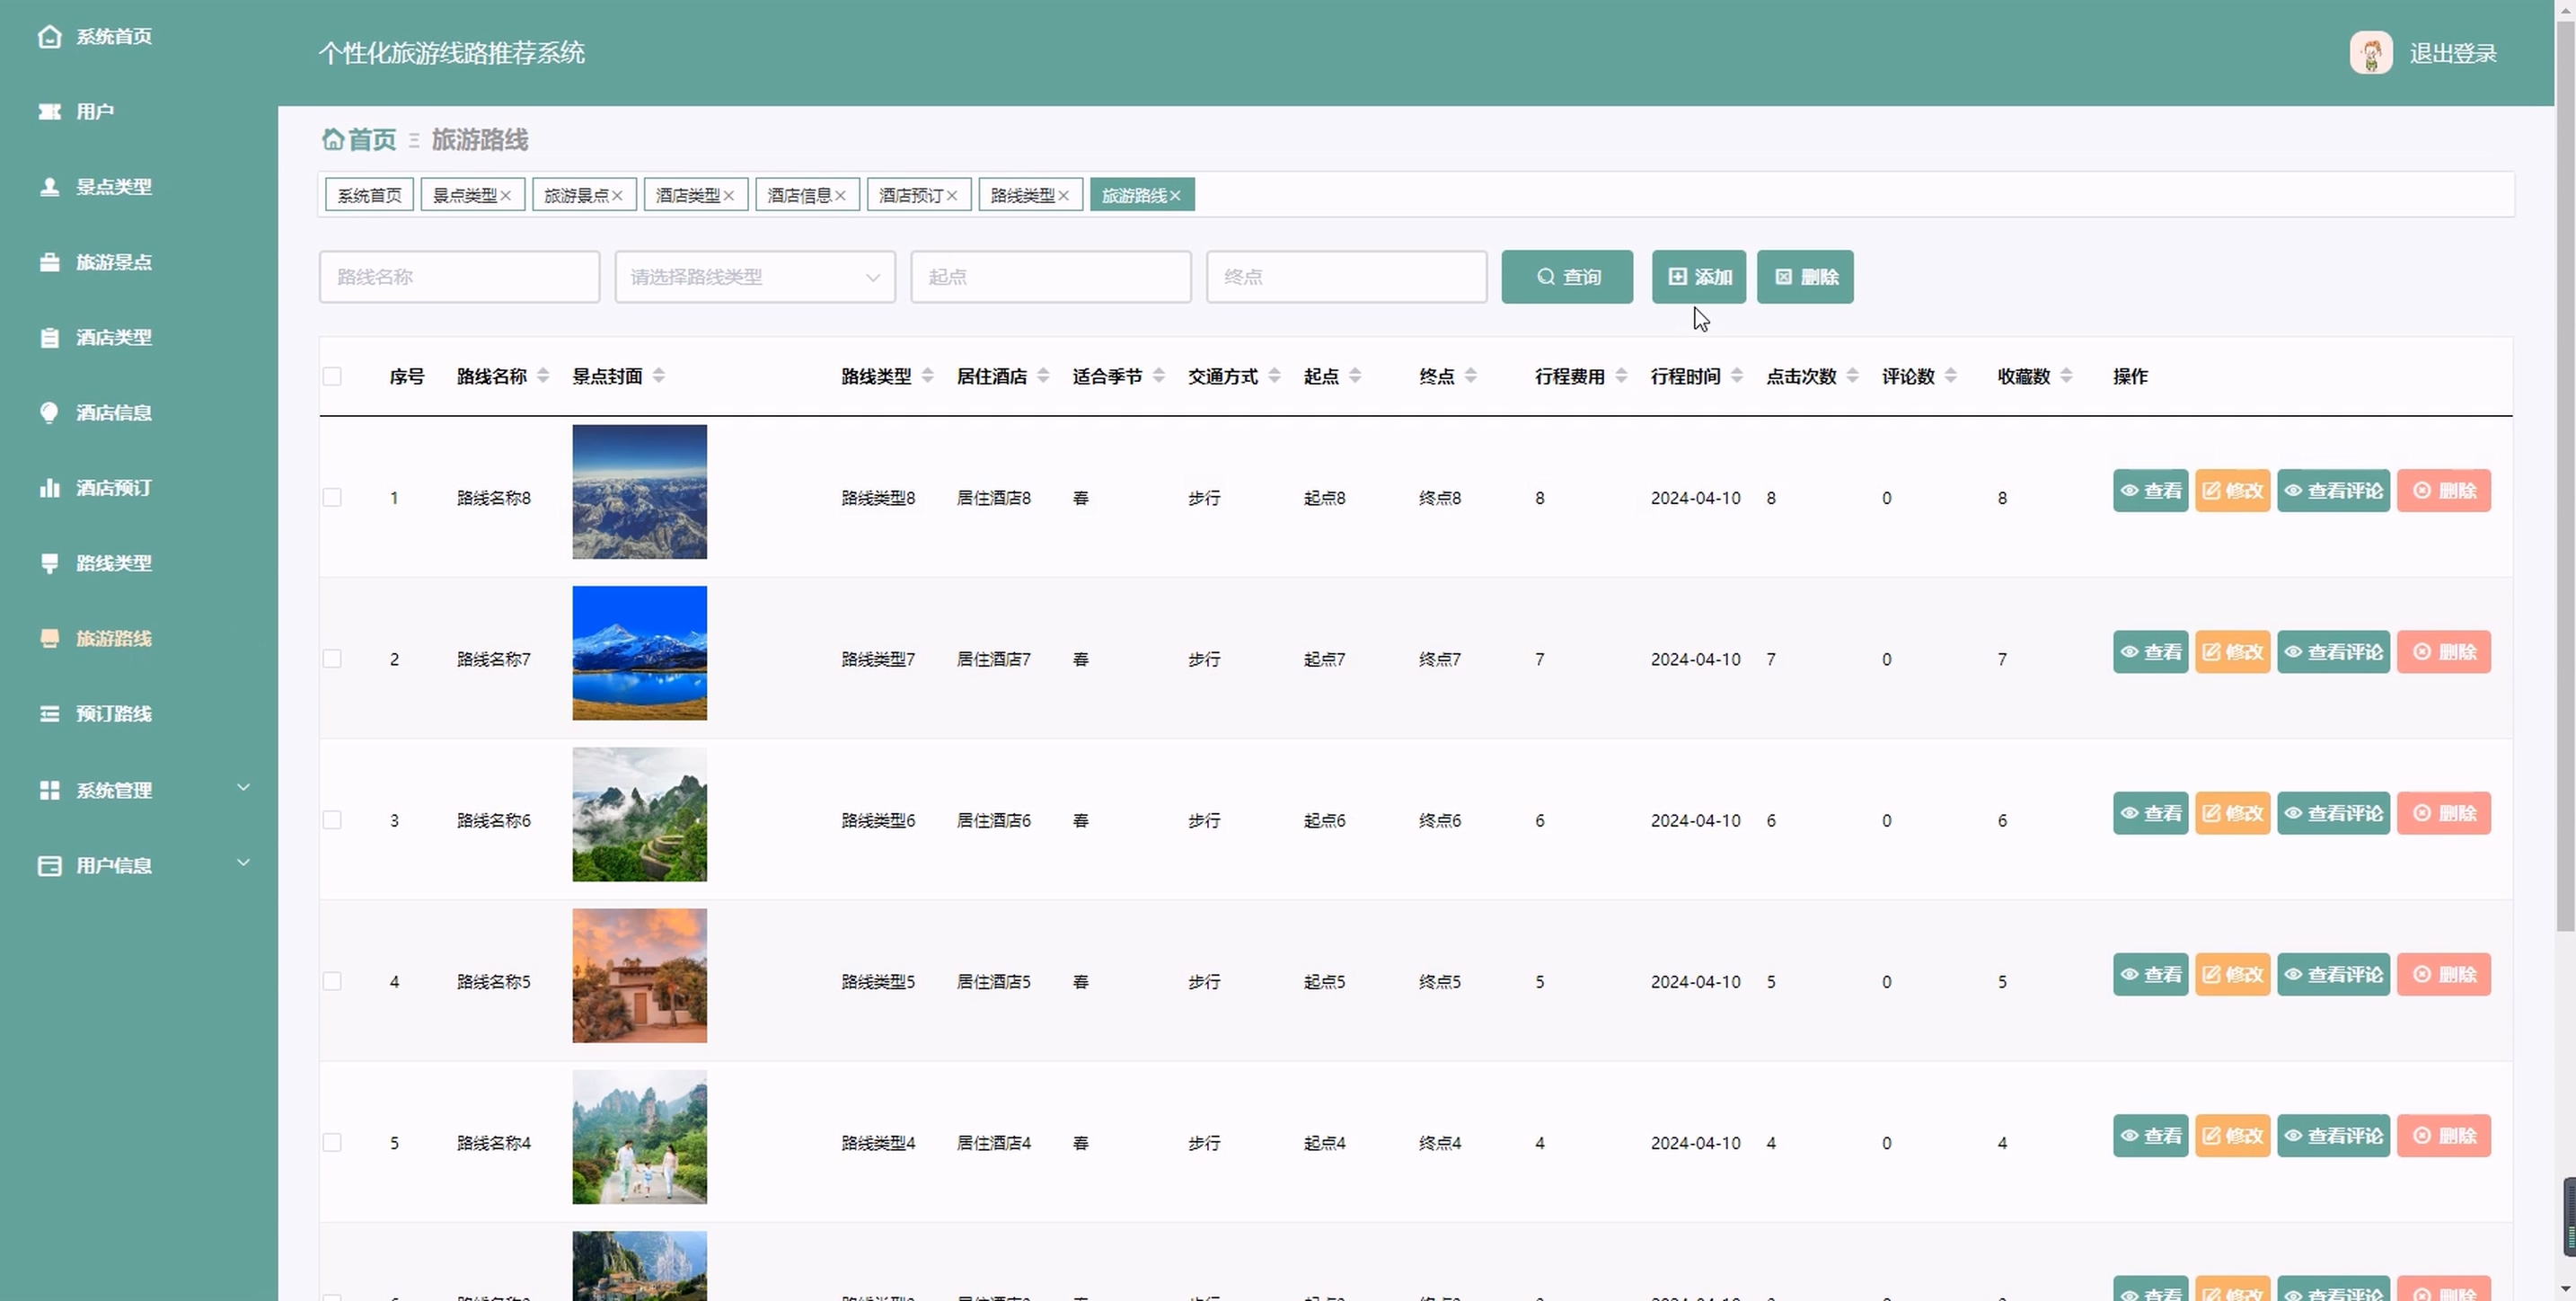Image resolution: width=2576 pixels, height=1301 pixels.
Task: Click the user avatar in the header
Action: (2370, 53)
